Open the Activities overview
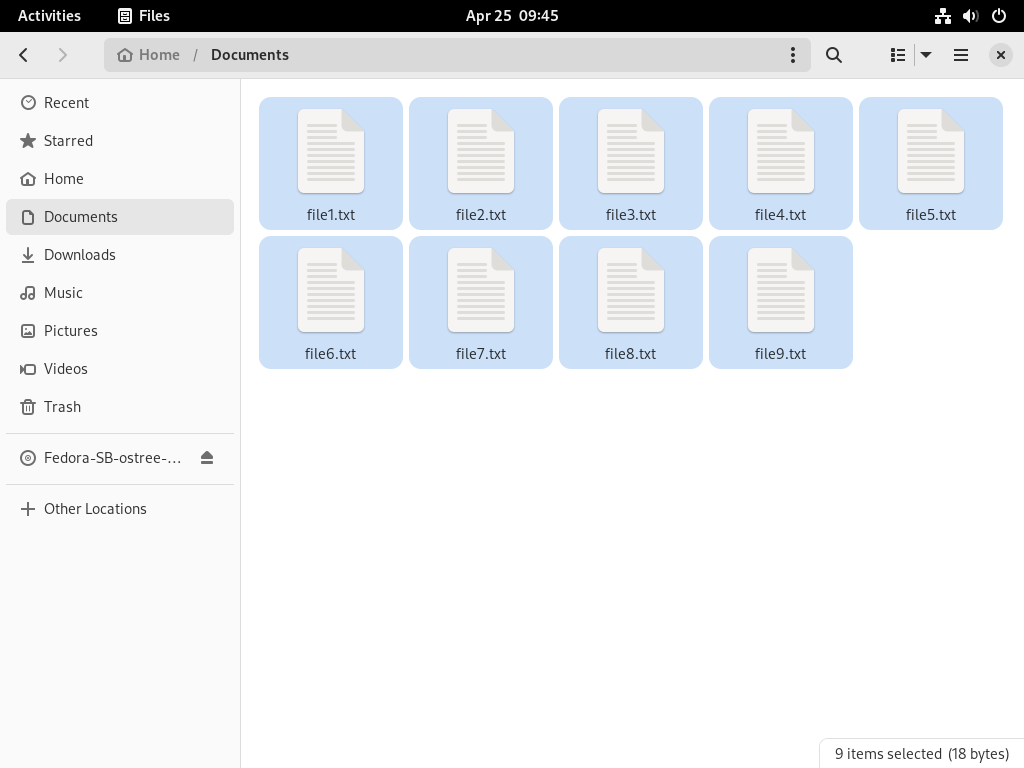This screenshot has width=1024, height=768. click(50, 16)
